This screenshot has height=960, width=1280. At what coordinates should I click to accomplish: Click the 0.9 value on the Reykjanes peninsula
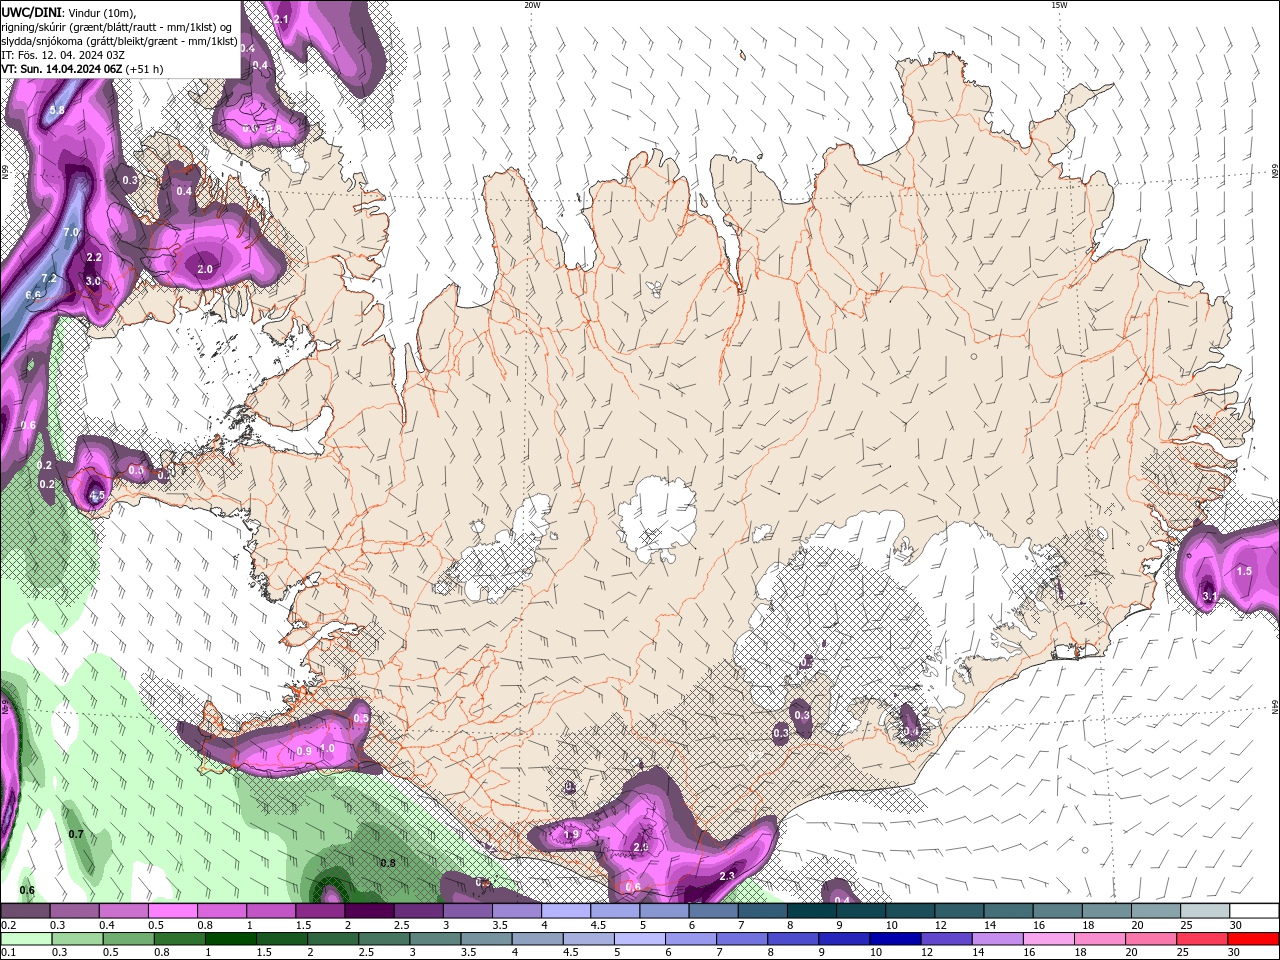[x=304, y=751]
